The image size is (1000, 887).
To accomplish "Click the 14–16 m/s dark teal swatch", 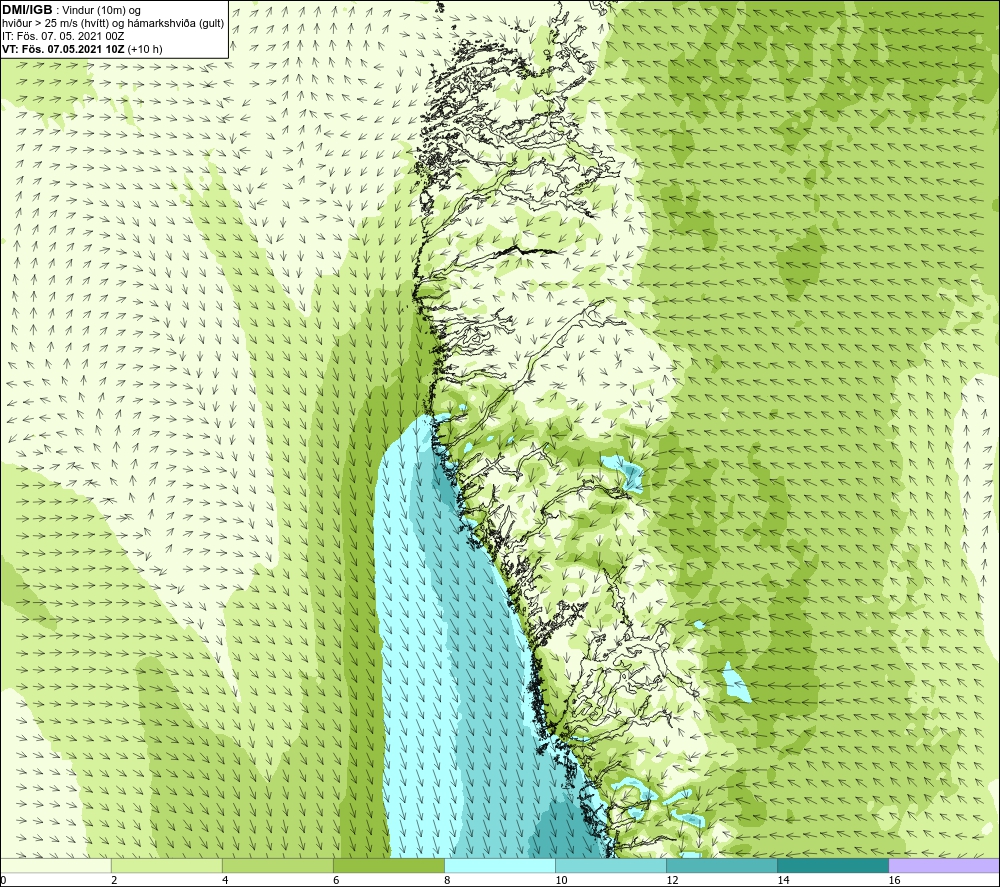I will (x=833, y=865).
